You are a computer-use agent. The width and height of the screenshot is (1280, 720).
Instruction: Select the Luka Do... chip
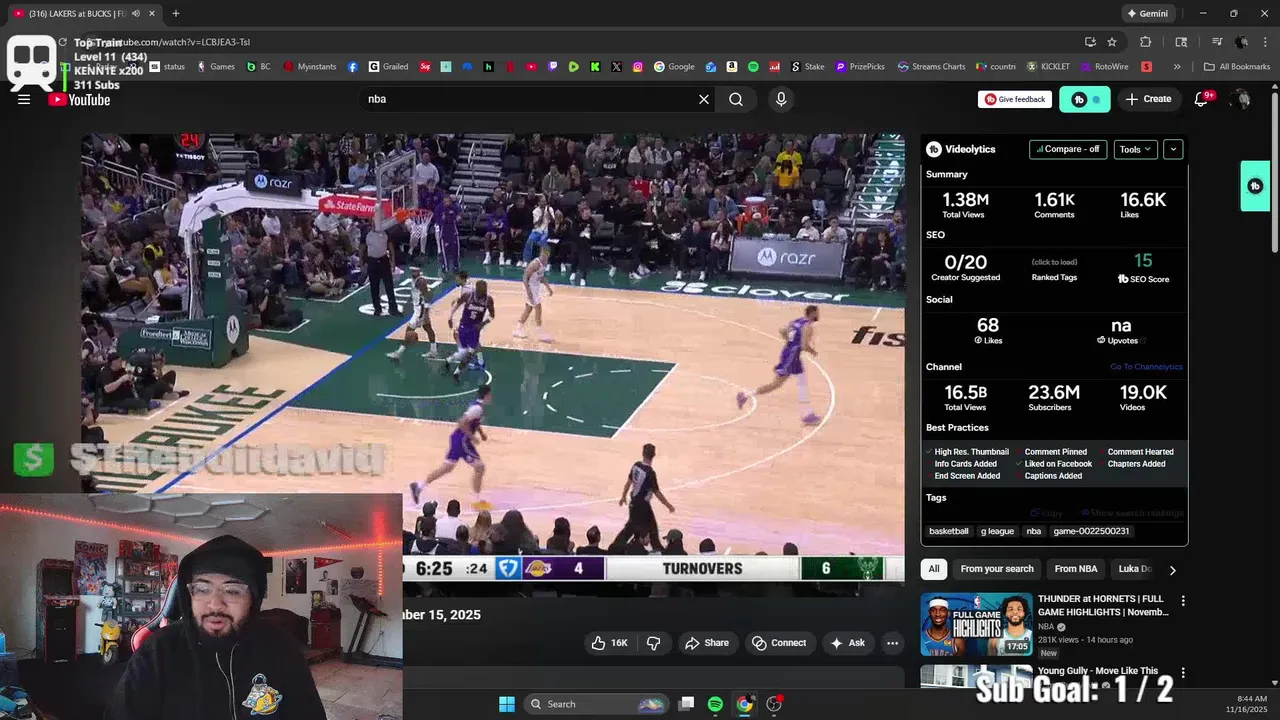click(x=1134, y=569)
